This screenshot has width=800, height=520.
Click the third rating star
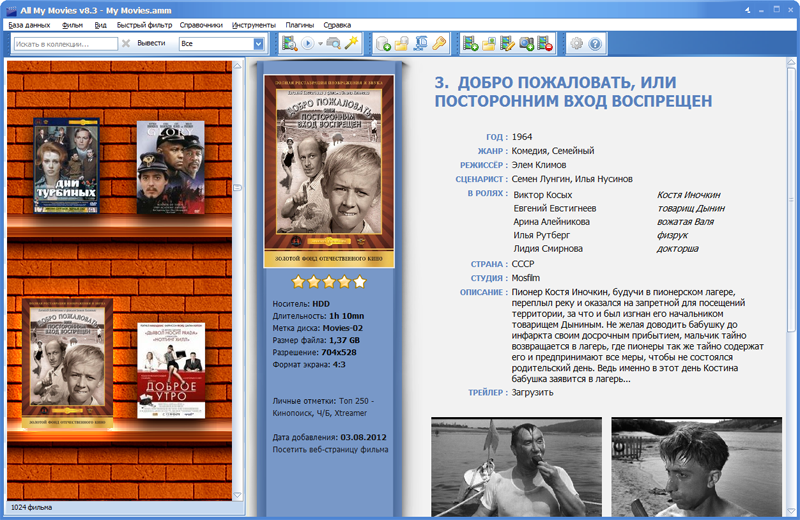pos(329,281)
